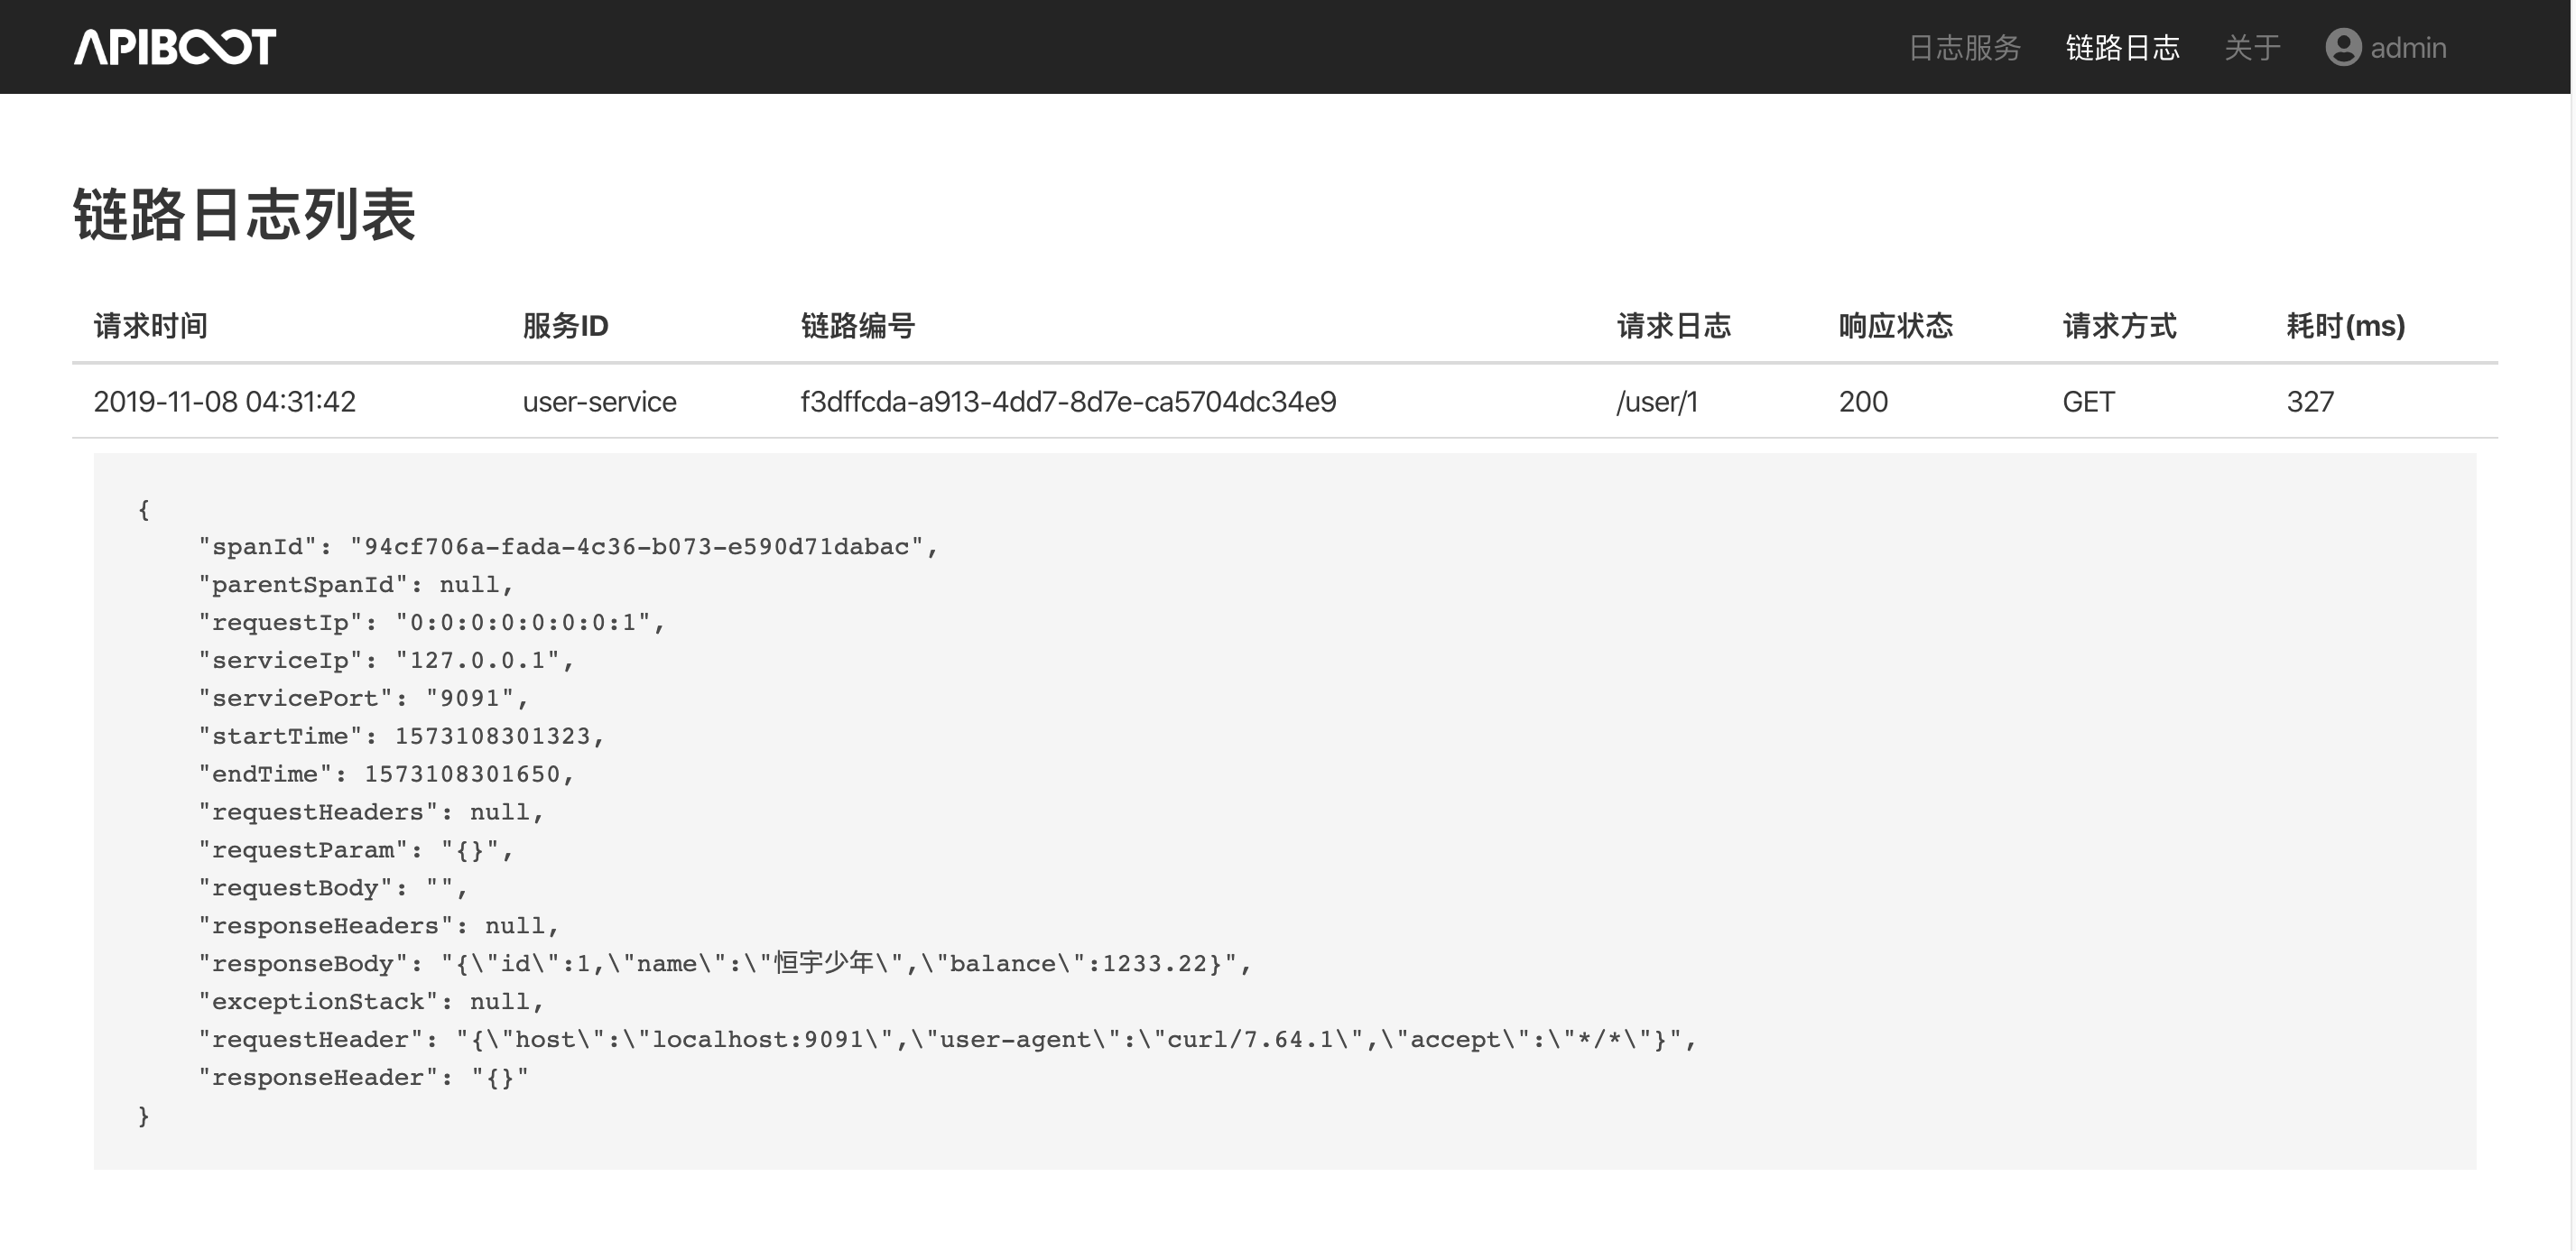This screenshot has height=1251, width=2576.
Task: Open the 关于 page link
Action: 2252,47
